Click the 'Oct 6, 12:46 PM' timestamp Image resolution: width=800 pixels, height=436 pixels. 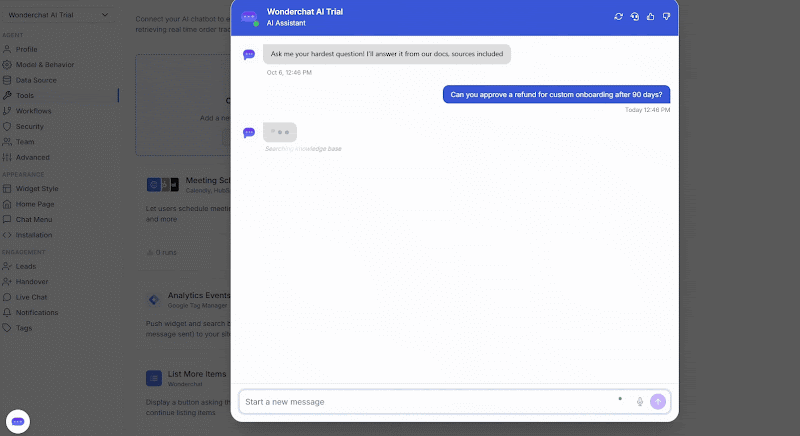(x=289, y=72)
